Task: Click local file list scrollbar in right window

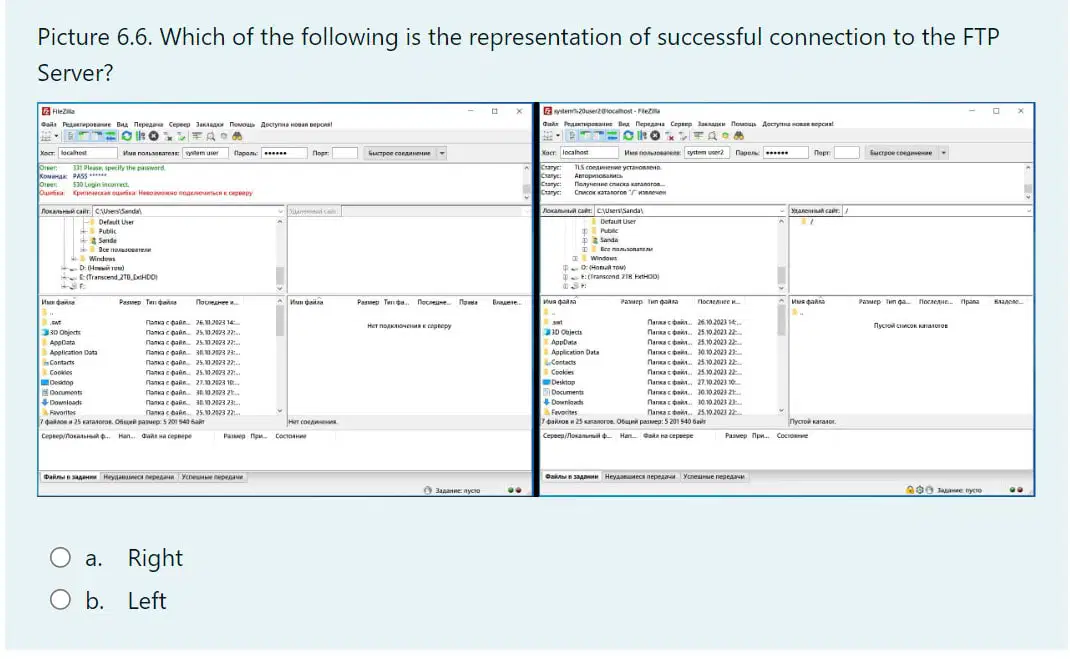Action: (x=781, y=357)
